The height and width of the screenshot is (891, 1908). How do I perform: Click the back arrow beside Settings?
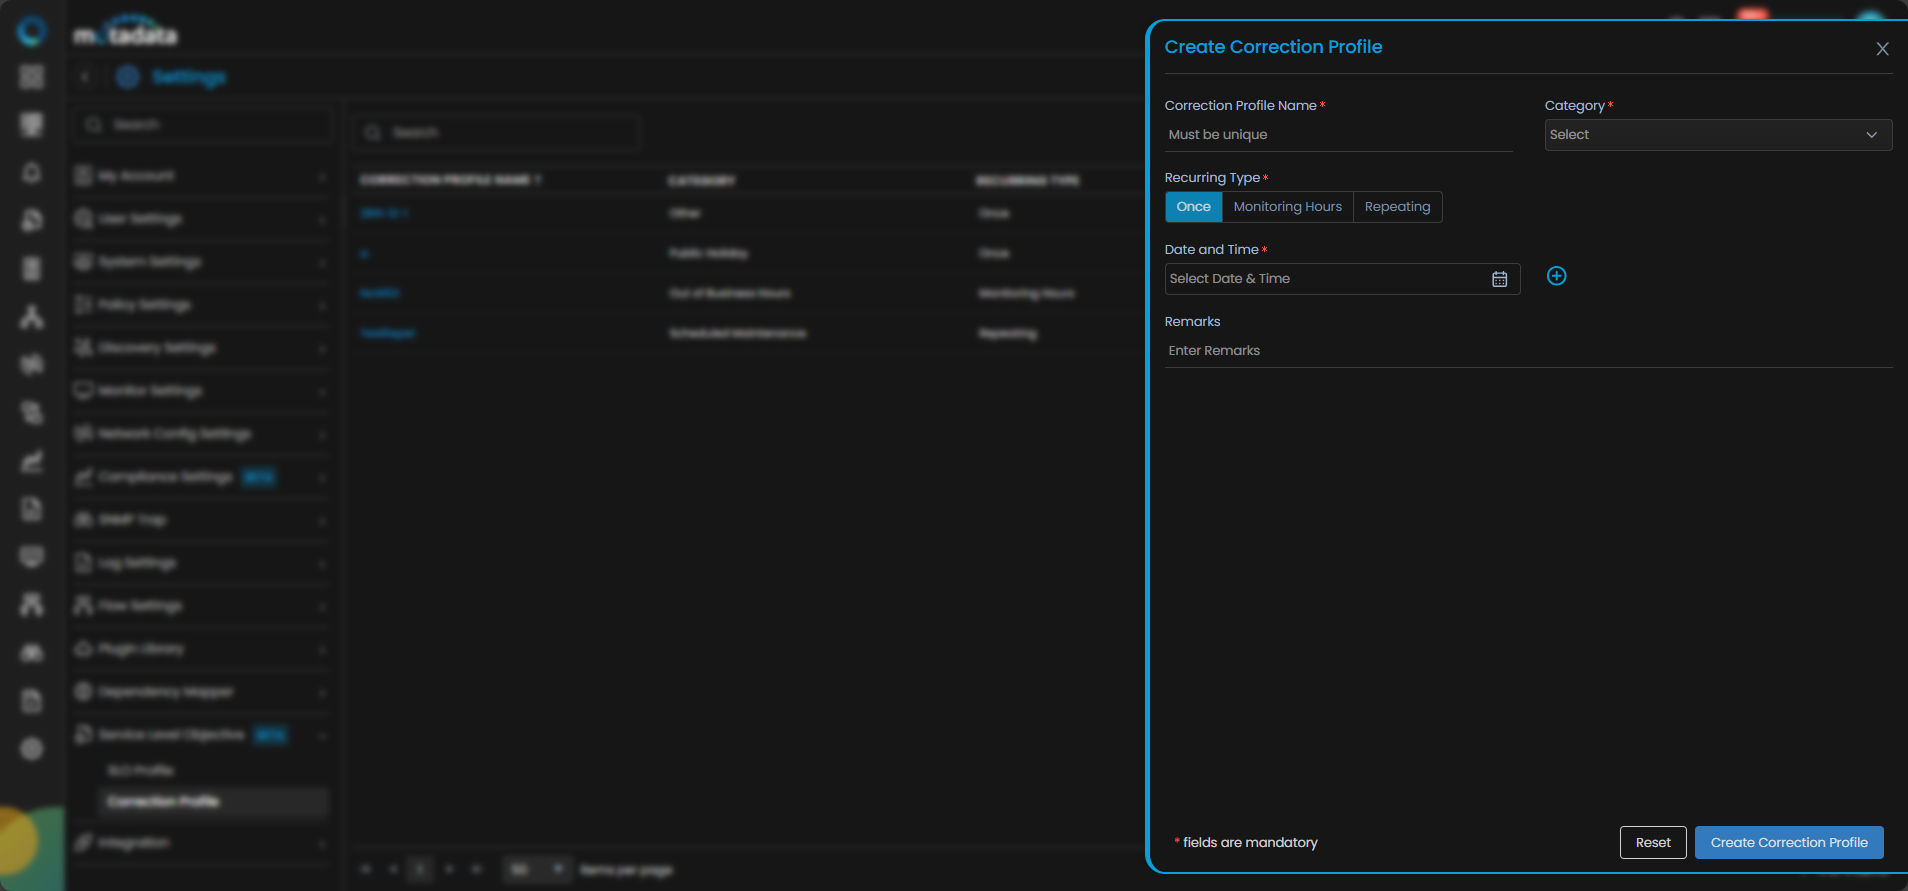click(x=86, y=77)
